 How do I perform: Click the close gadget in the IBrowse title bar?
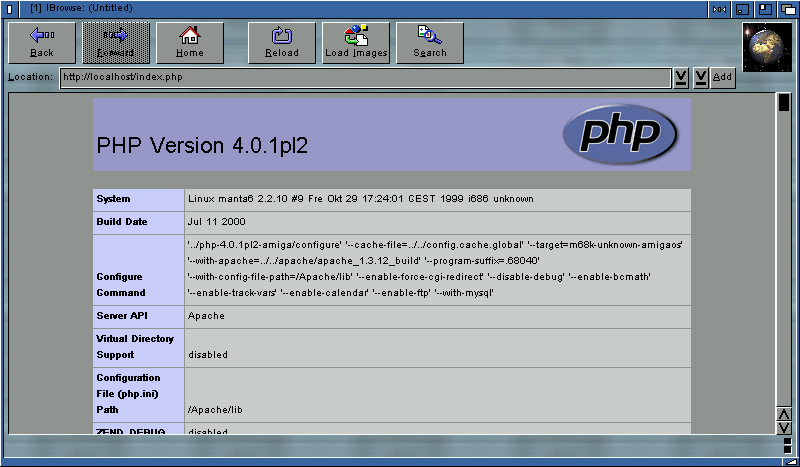pos(10,9)
